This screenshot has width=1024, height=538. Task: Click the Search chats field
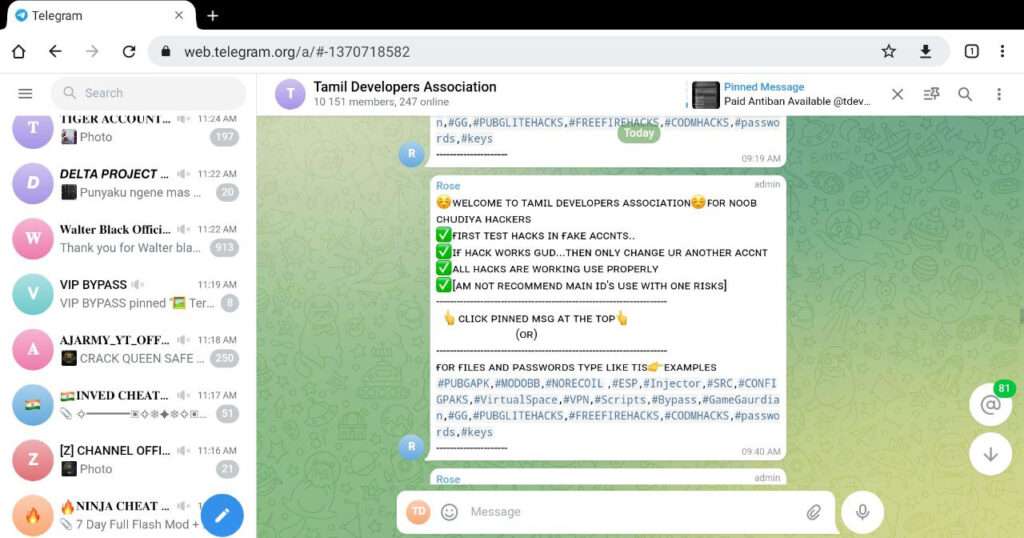[149, 93]
